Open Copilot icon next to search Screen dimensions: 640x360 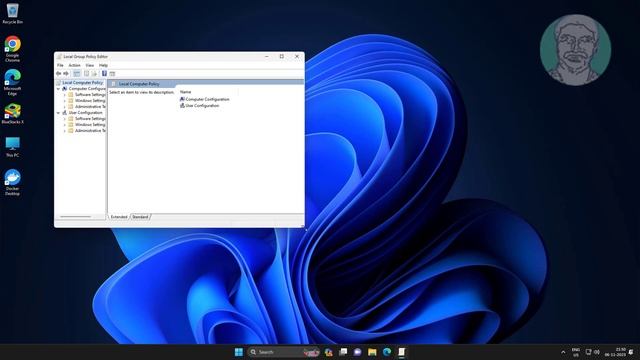click(329, 352)
